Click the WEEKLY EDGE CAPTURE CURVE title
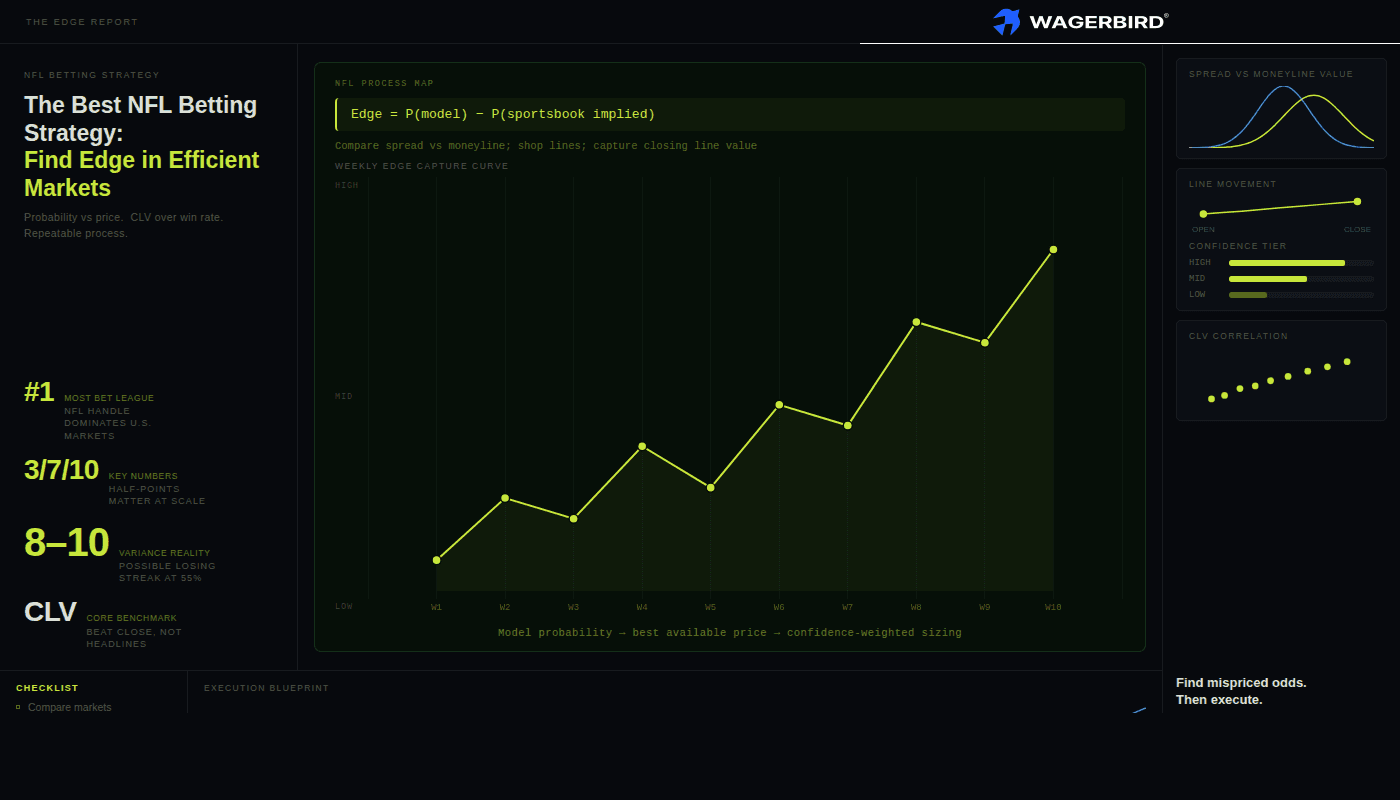 pos(422,166)
